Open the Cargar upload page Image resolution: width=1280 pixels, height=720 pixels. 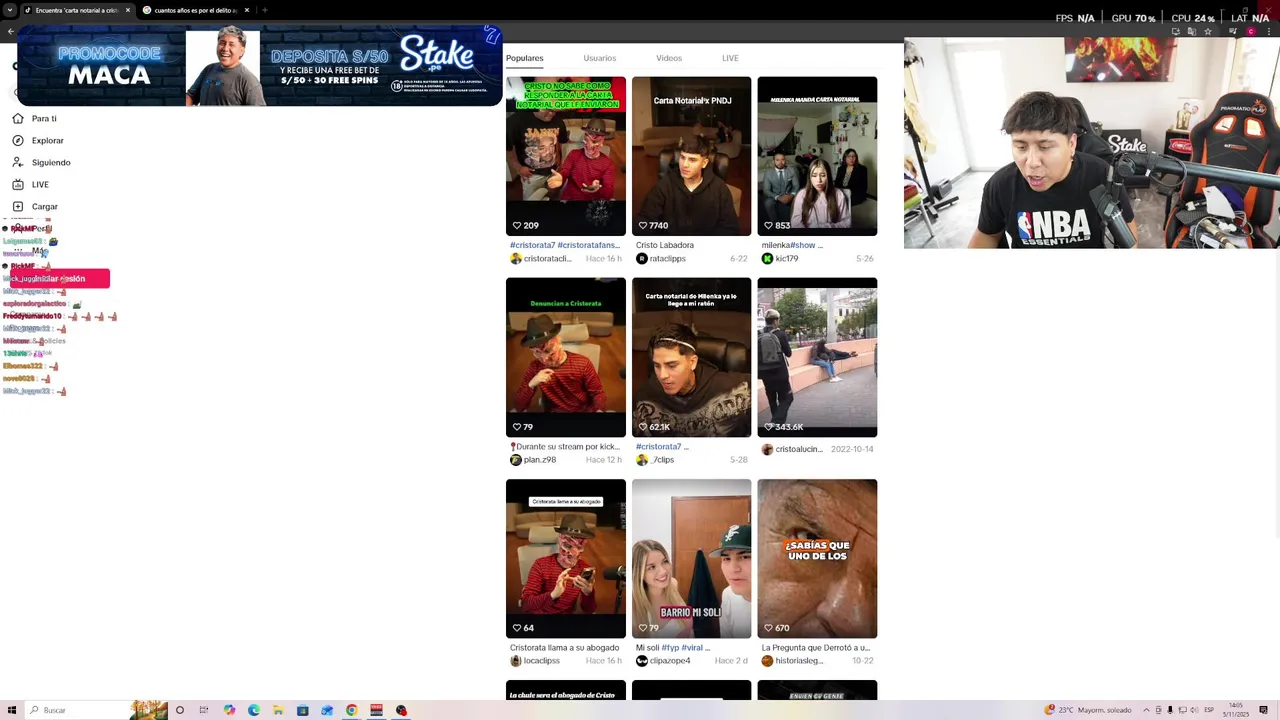[x=35, y=207]
